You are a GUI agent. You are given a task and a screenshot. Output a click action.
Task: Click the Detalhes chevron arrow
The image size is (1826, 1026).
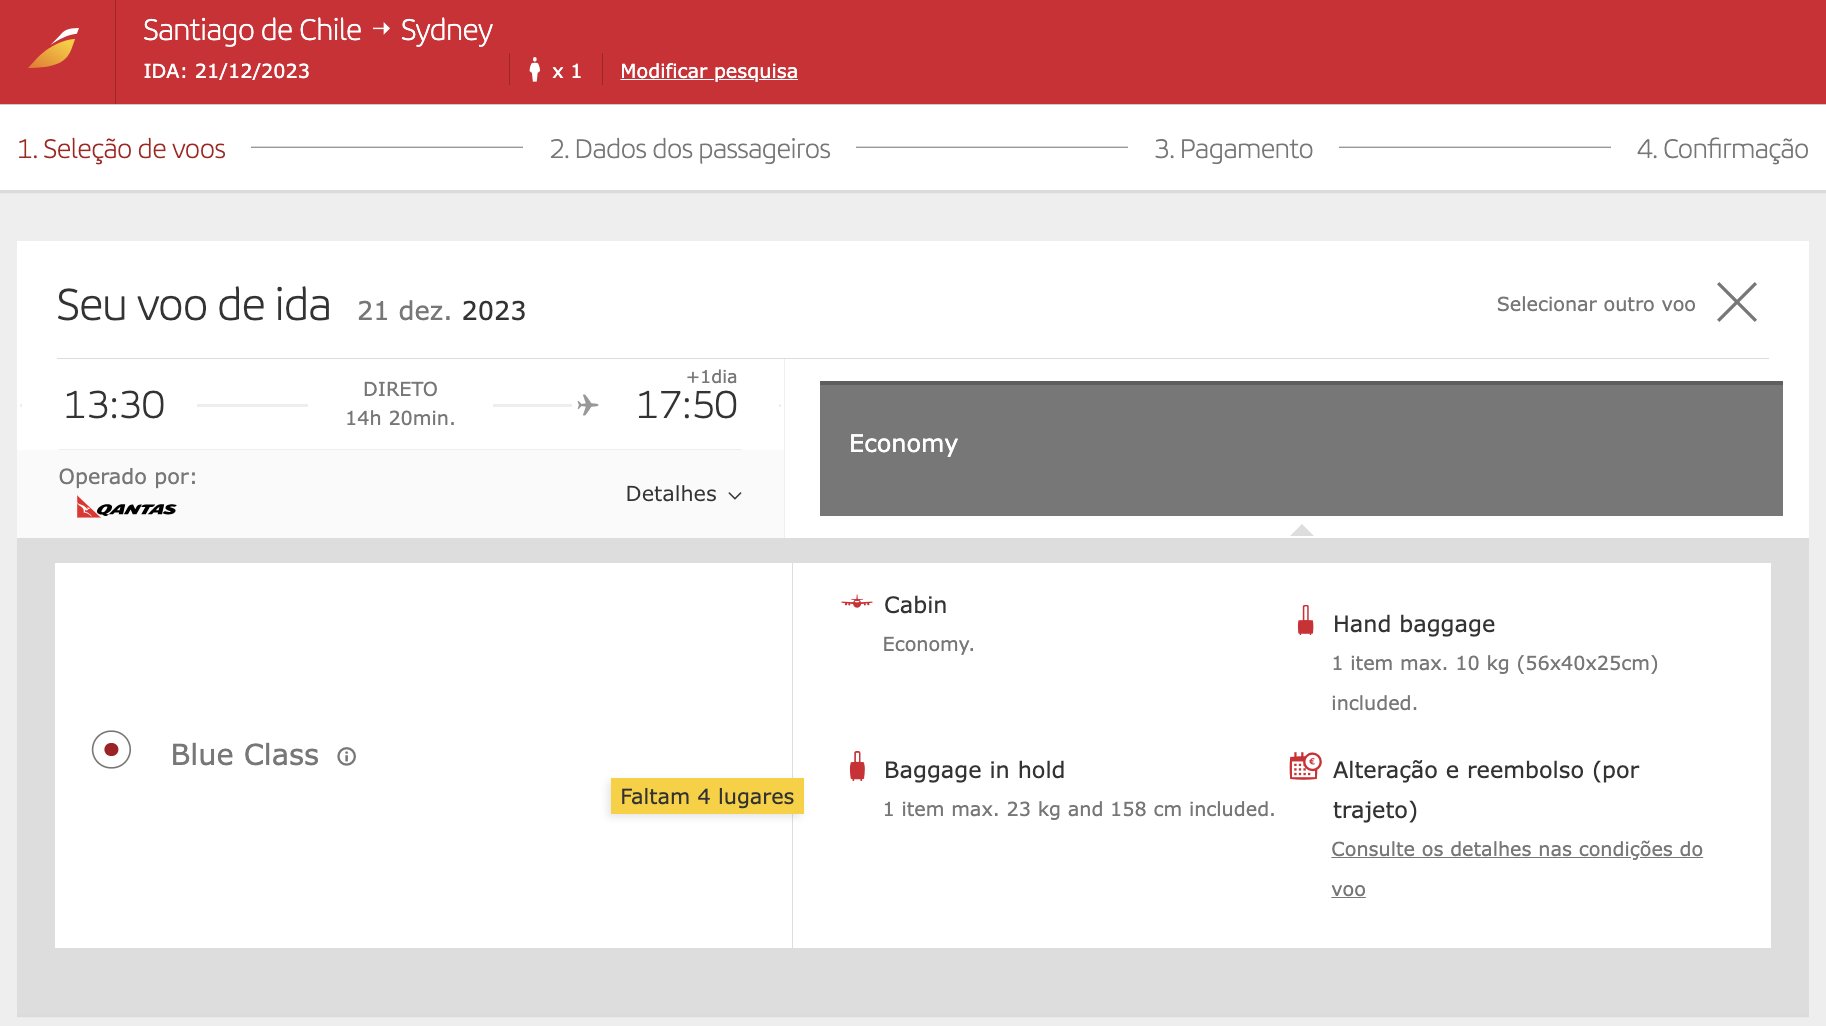[735, 496]
